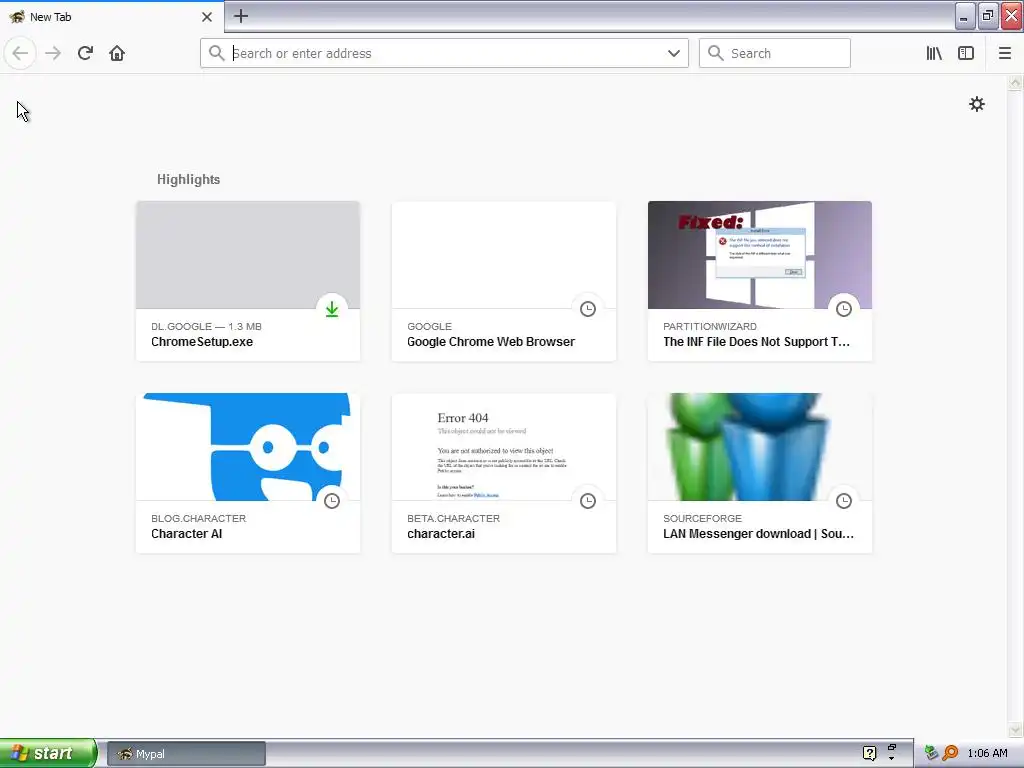Click the page scrollbar down arrow
Viewport: 1024px width, 768px height.
(1015, 730)
